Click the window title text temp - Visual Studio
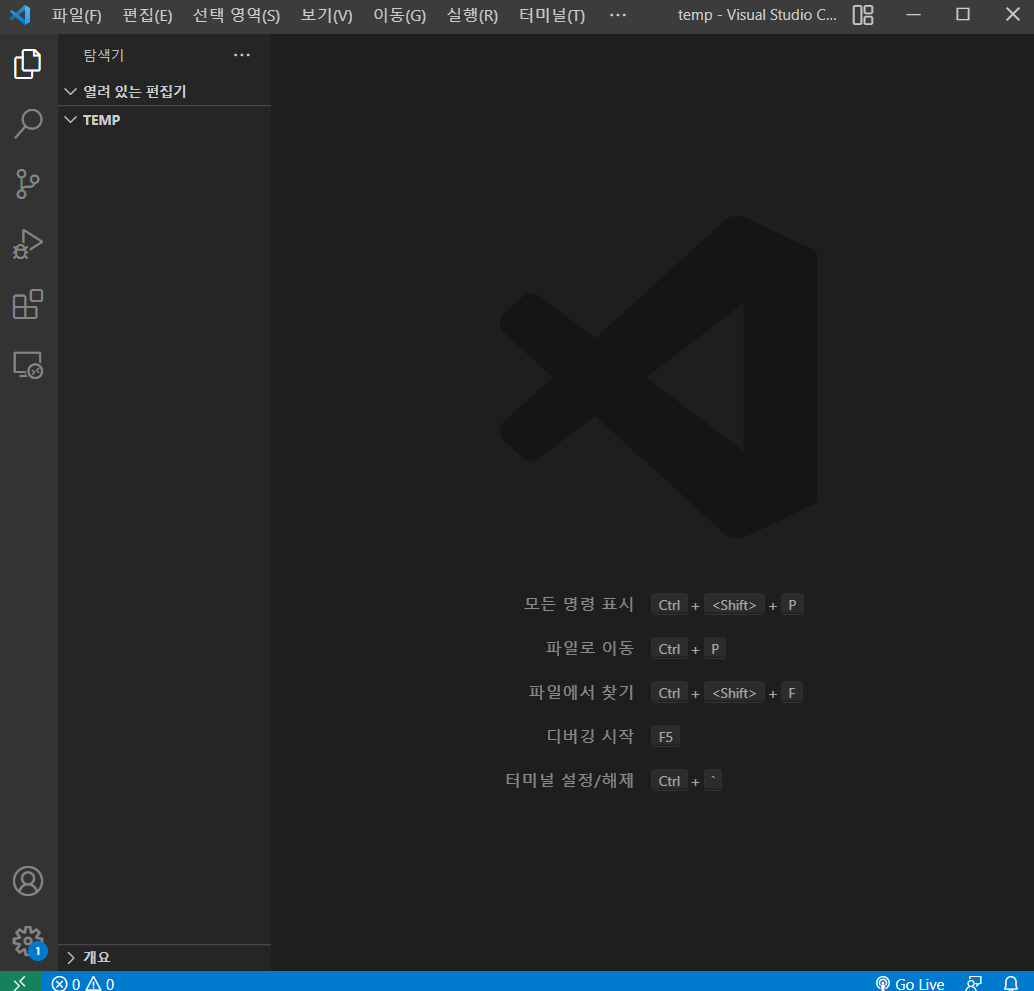Viewport: 1034px width, 991px height. pyautogui.click(x=757, y=15)
